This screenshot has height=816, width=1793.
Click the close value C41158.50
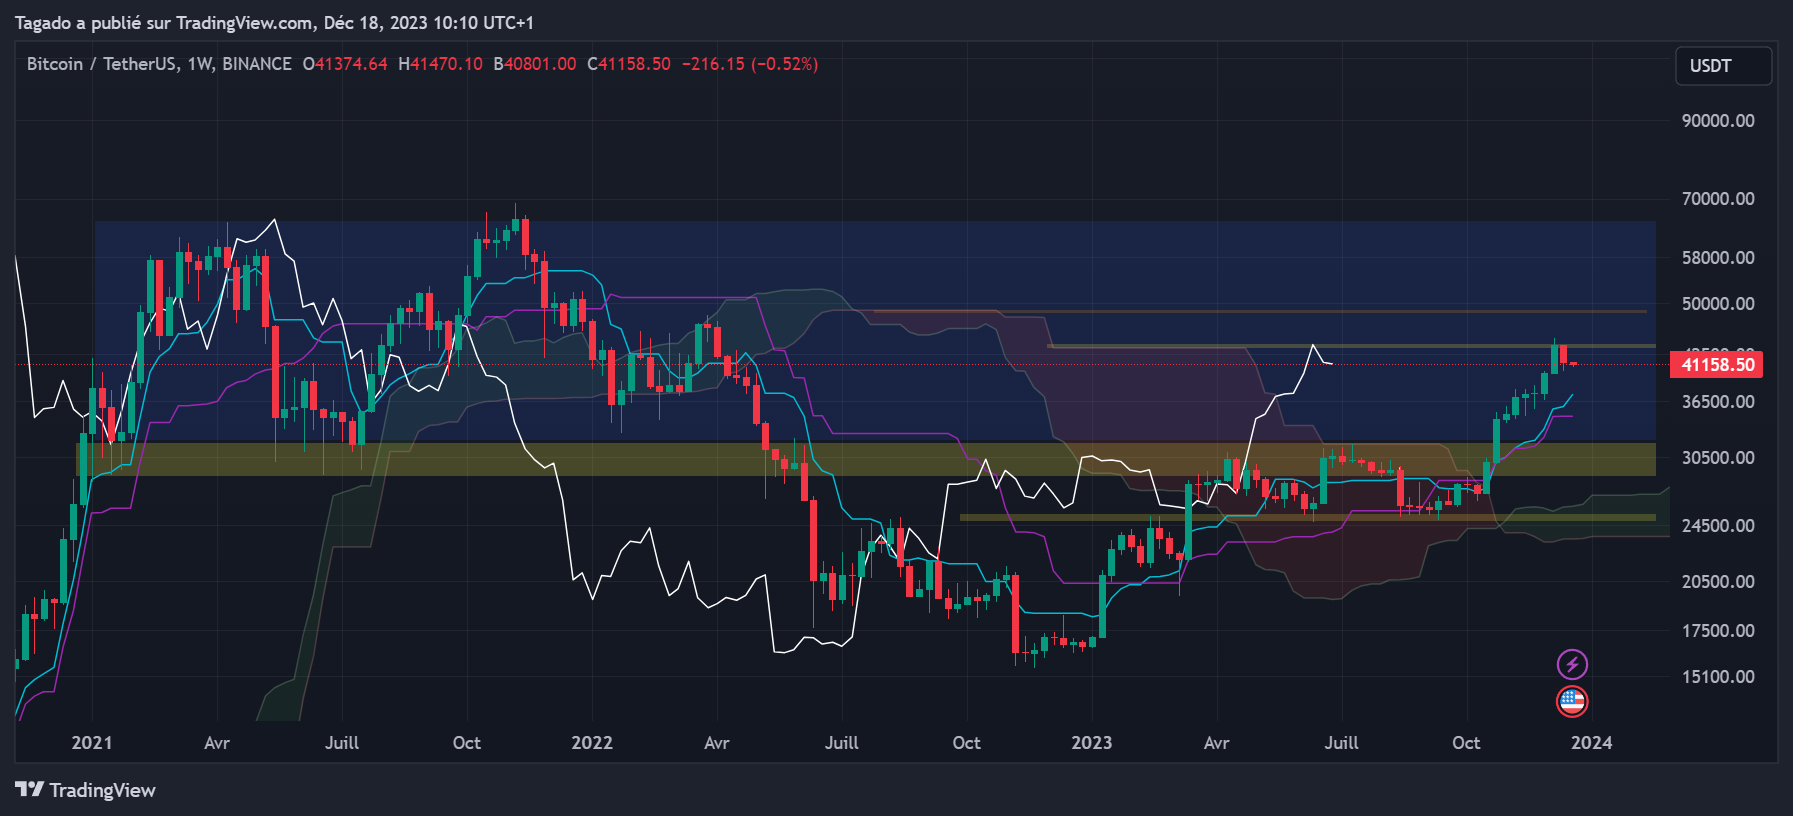(629, 64)
